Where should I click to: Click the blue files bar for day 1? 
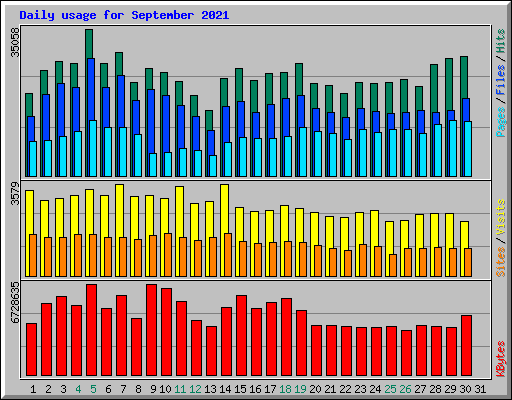pyautogui.click(x=31, y=128)
